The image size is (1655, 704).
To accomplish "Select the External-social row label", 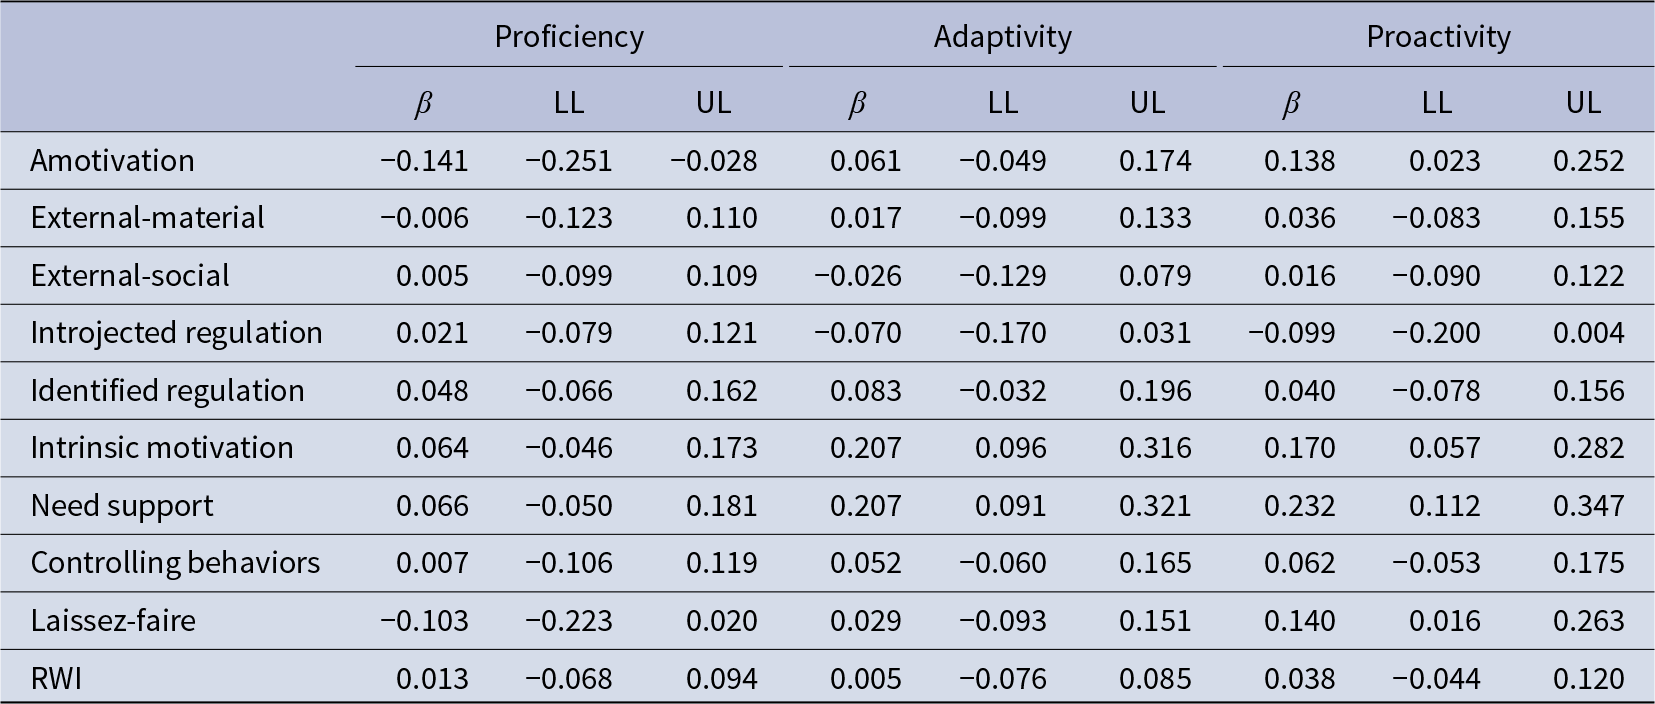I will [130, 275].
